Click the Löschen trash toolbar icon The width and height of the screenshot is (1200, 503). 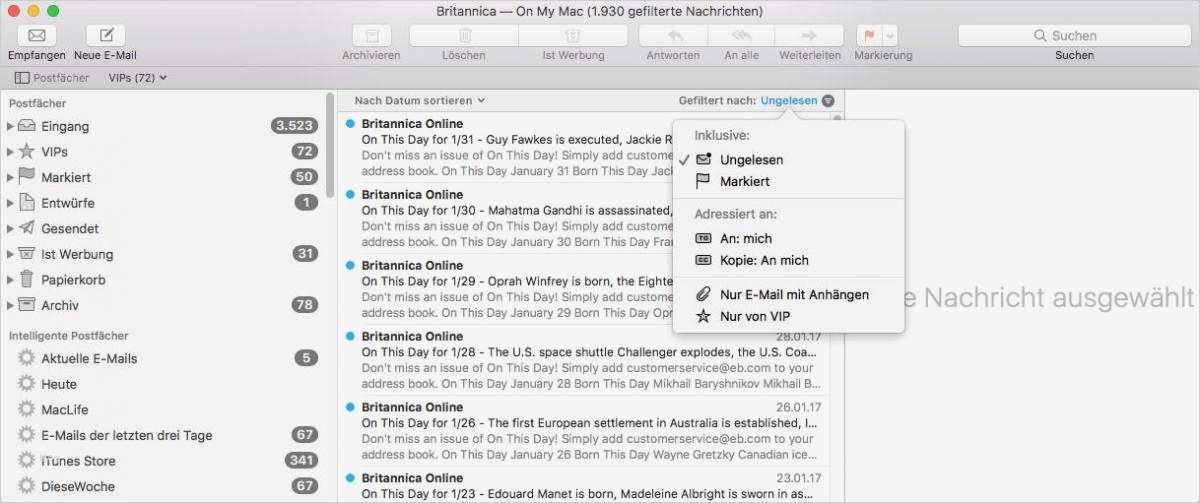(463, 35)
